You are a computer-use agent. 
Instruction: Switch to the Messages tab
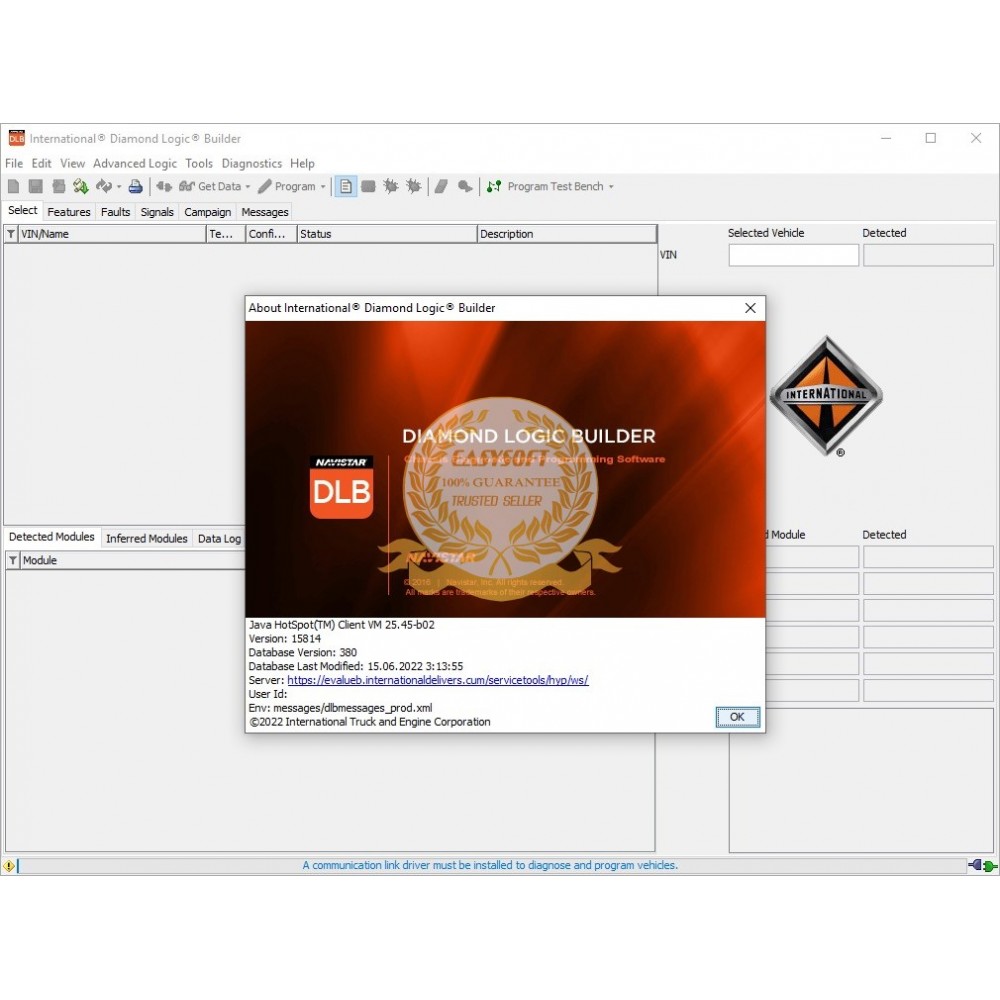click(265, 212)
